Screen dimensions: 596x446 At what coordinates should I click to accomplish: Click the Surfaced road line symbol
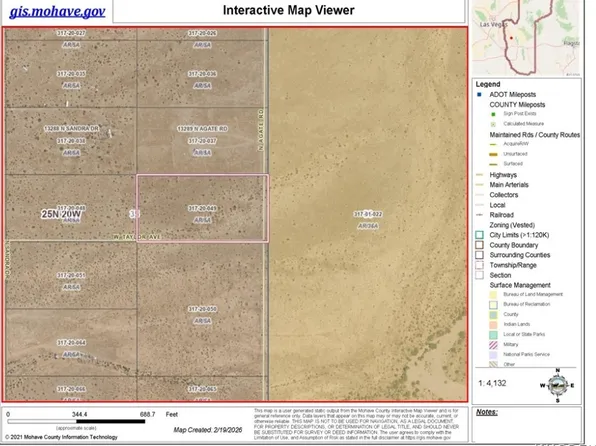pyautogui.click(x=493, y=164)
